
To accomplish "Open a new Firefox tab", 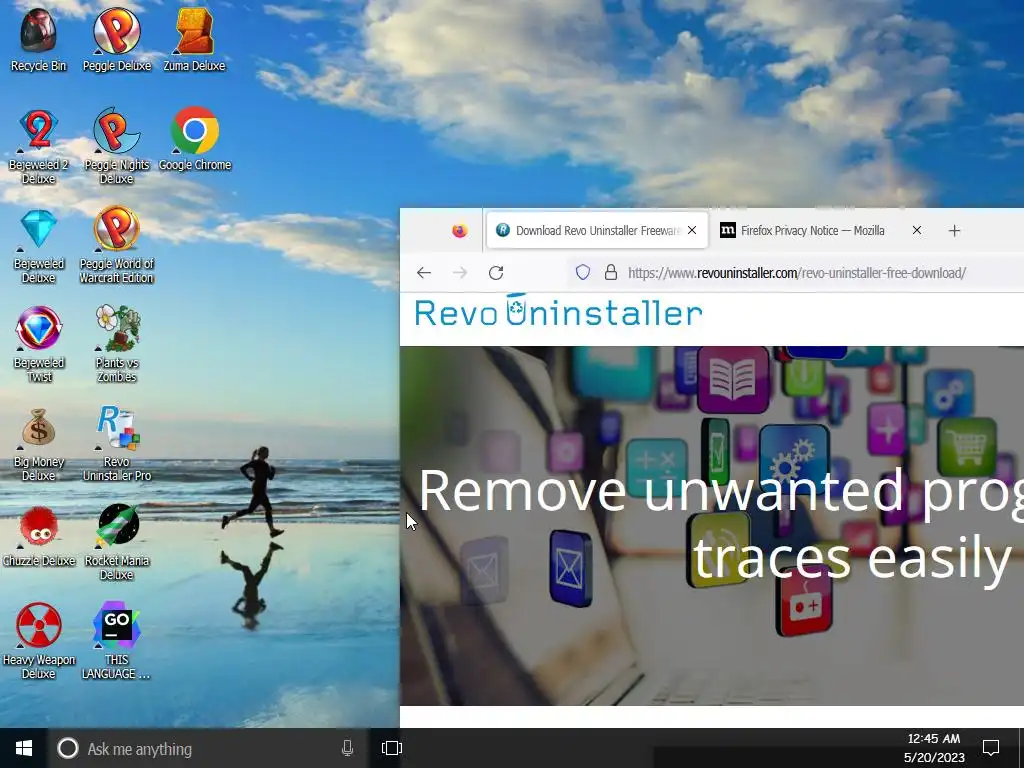I will tap(954, 231).
